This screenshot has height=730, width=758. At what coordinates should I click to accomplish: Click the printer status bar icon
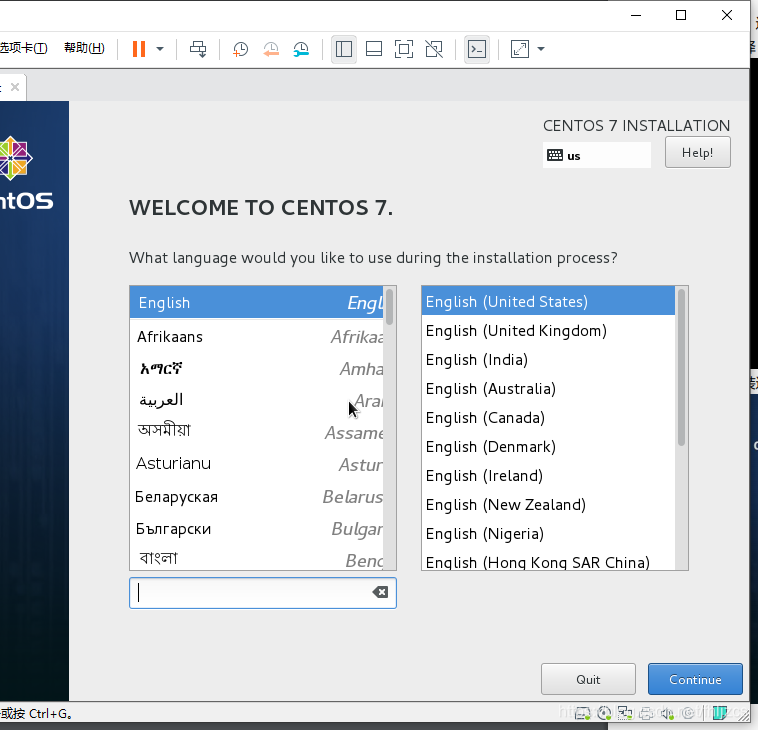pyautogui.click(x=646, y=713)
